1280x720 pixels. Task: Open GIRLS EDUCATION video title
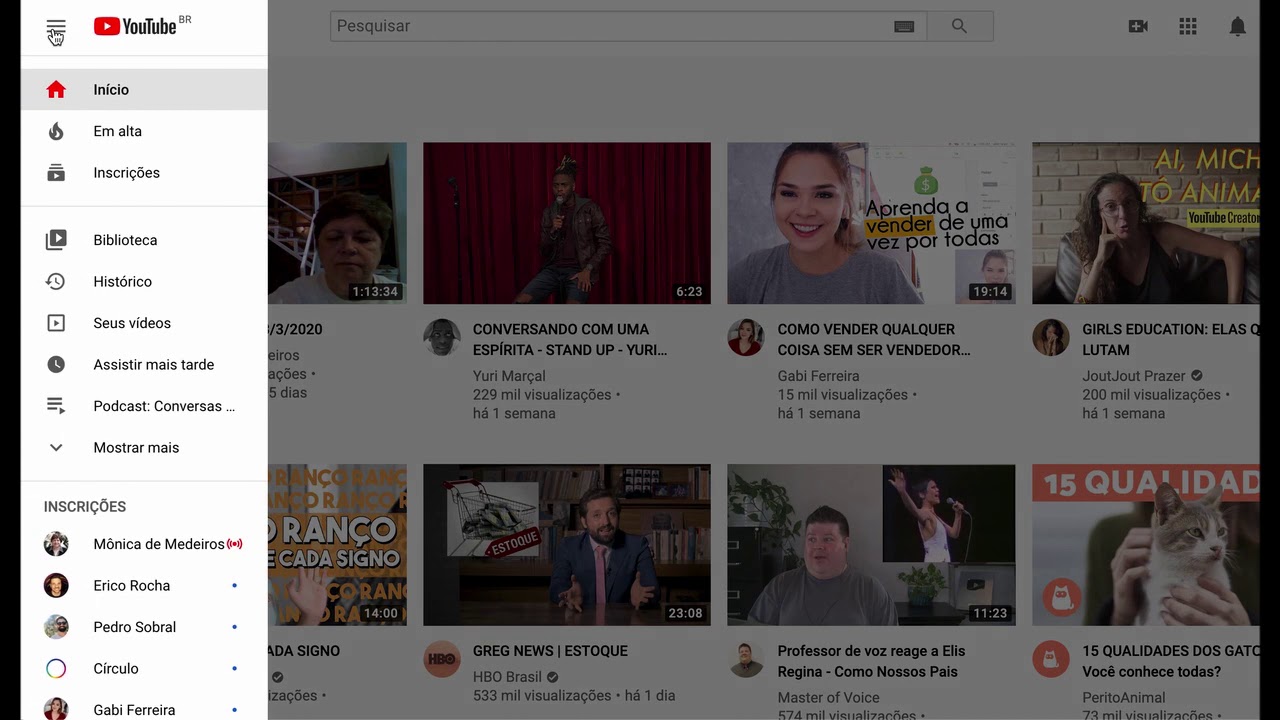point(1170,340)
